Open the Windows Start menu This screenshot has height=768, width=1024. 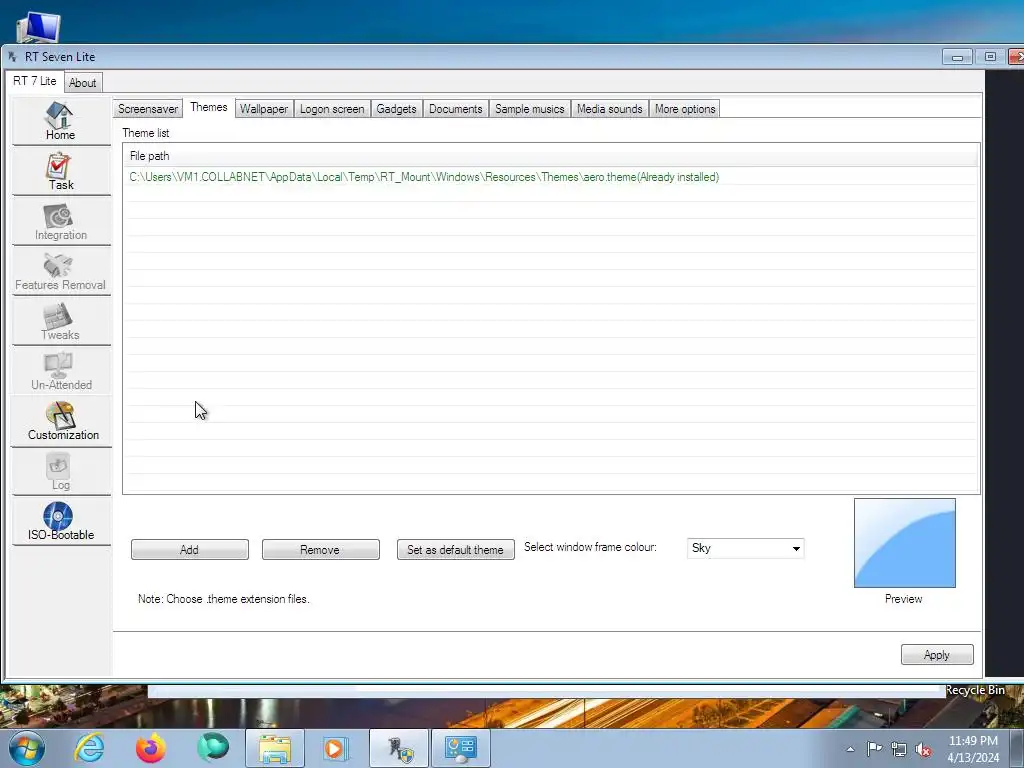coord(27,748)
